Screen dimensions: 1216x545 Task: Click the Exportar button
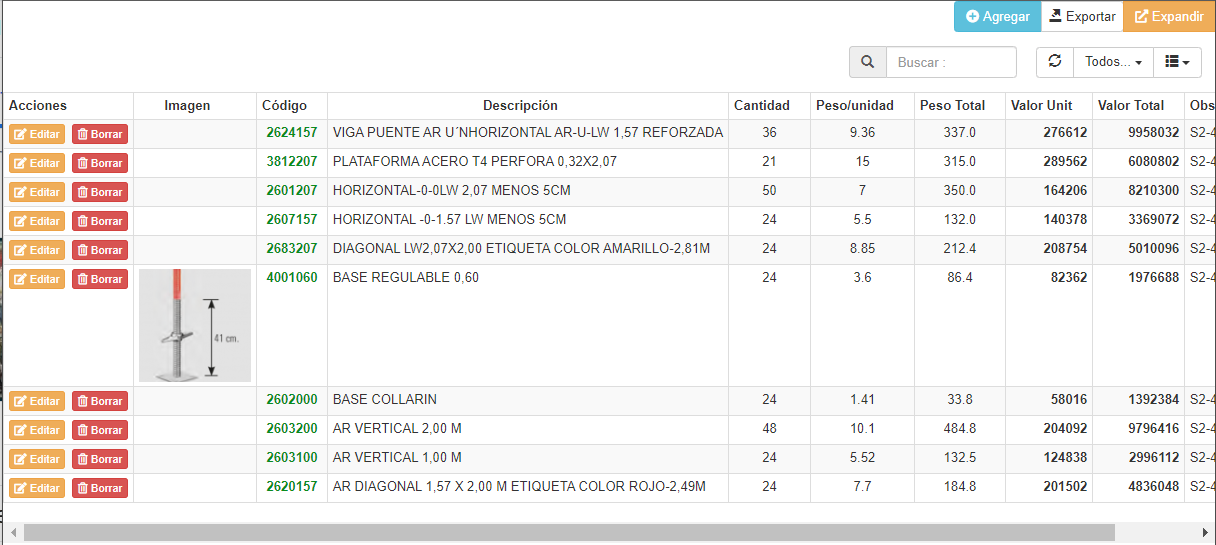(x=1081, y=16)
